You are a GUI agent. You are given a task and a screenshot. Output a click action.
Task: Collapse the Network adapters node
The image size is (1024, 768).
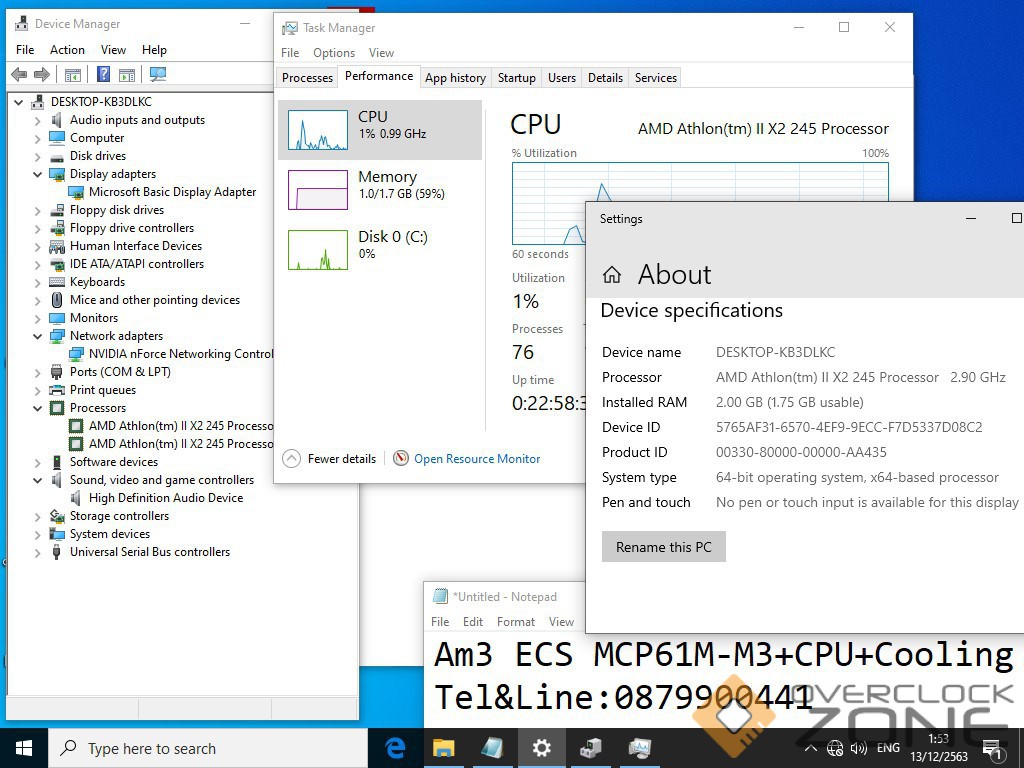tap(37, 336)
